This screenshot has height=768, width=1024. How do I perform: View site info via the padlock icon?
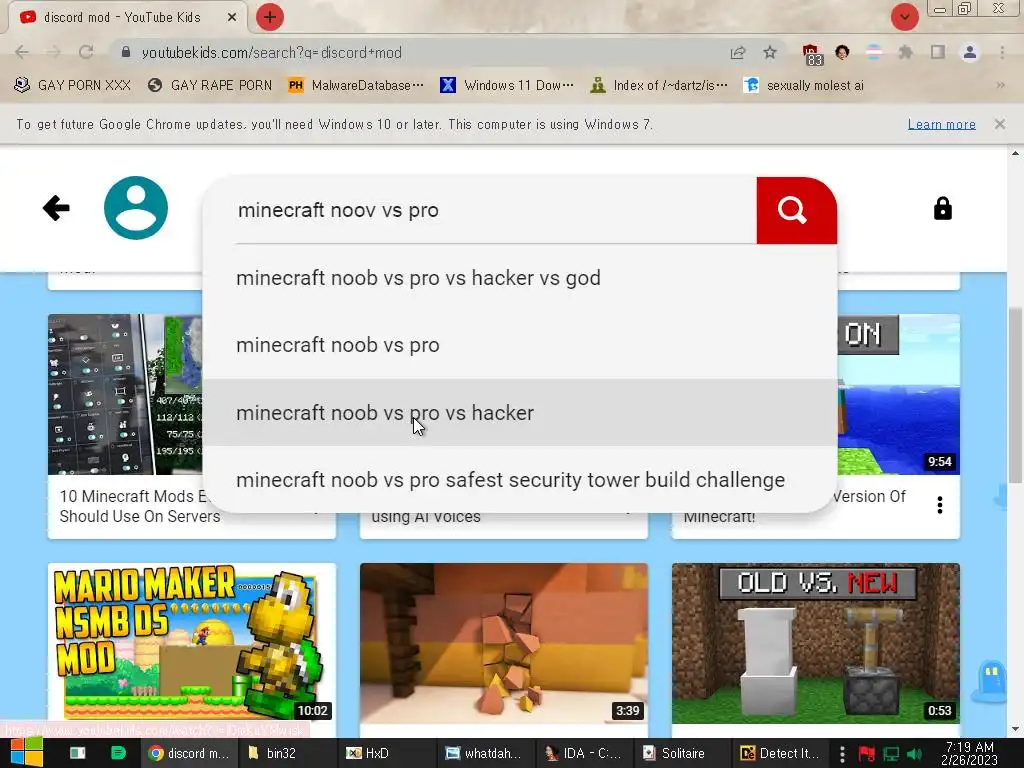coord(126,52)
